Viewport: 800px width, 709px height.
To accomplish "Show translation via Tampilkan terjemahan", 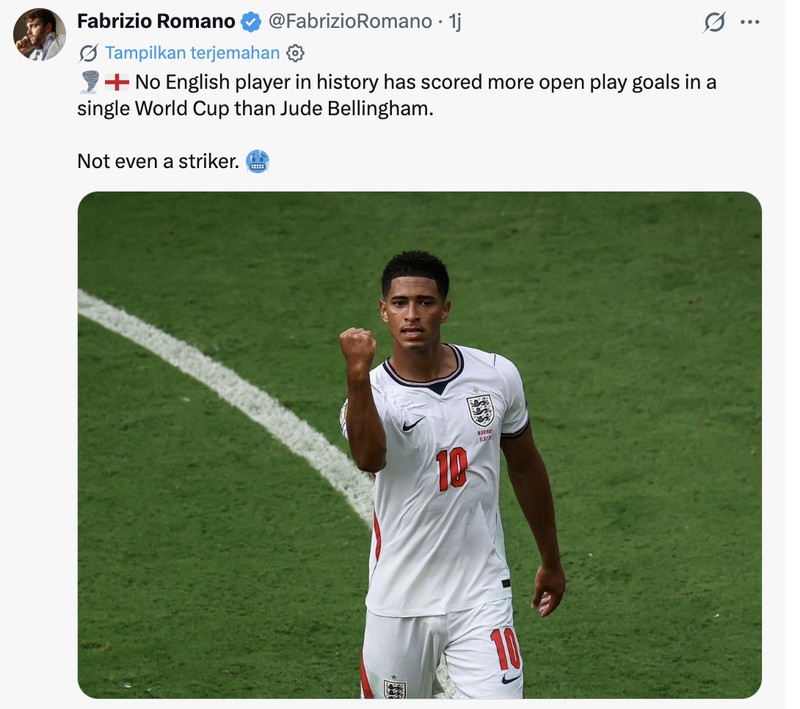I will [x=192, y=53].
